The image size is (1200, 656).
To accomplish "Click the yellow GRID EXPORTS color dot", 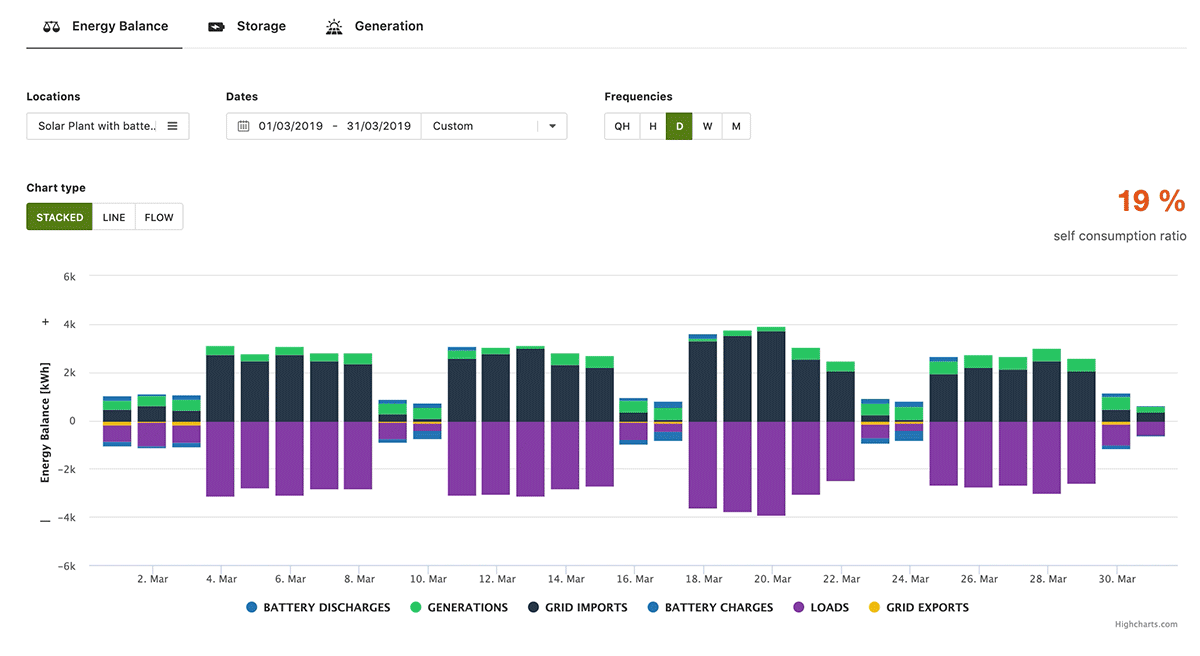I will coord(874,607).
